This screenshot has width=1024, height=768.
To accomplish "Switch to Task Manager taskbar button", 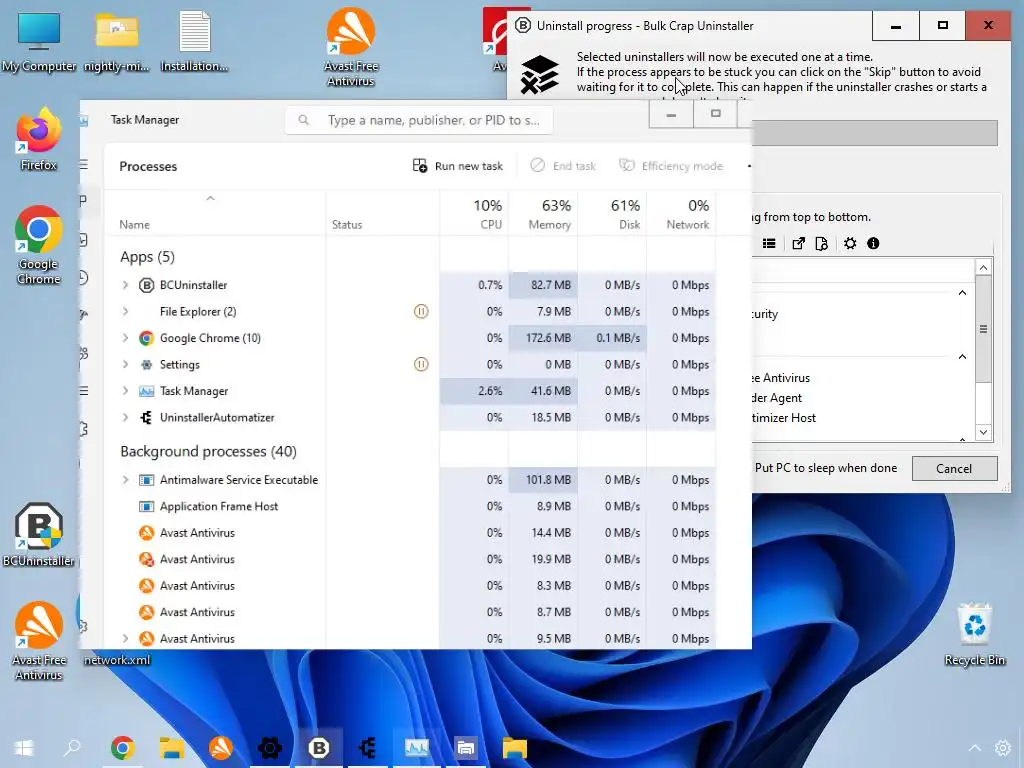I will tap(417, 748).
